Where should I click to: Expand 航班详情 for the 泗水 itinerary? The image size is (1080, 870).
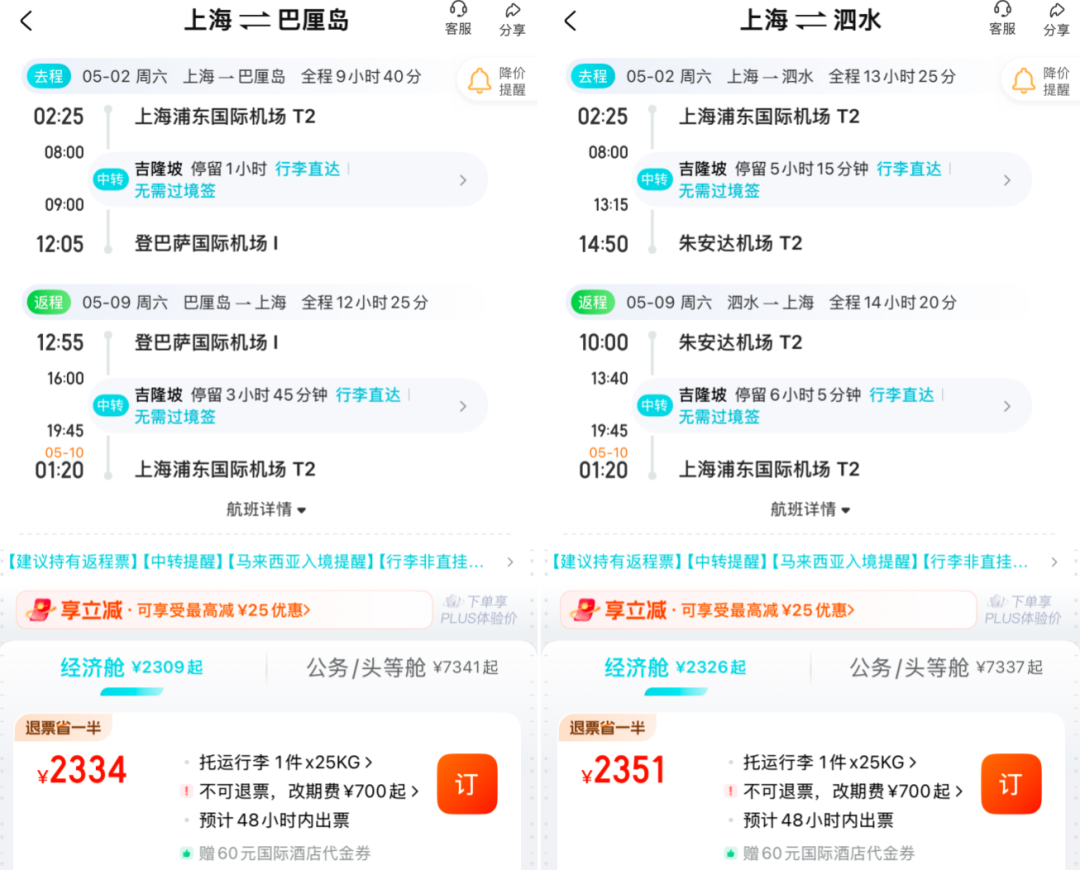click(810, 509)
